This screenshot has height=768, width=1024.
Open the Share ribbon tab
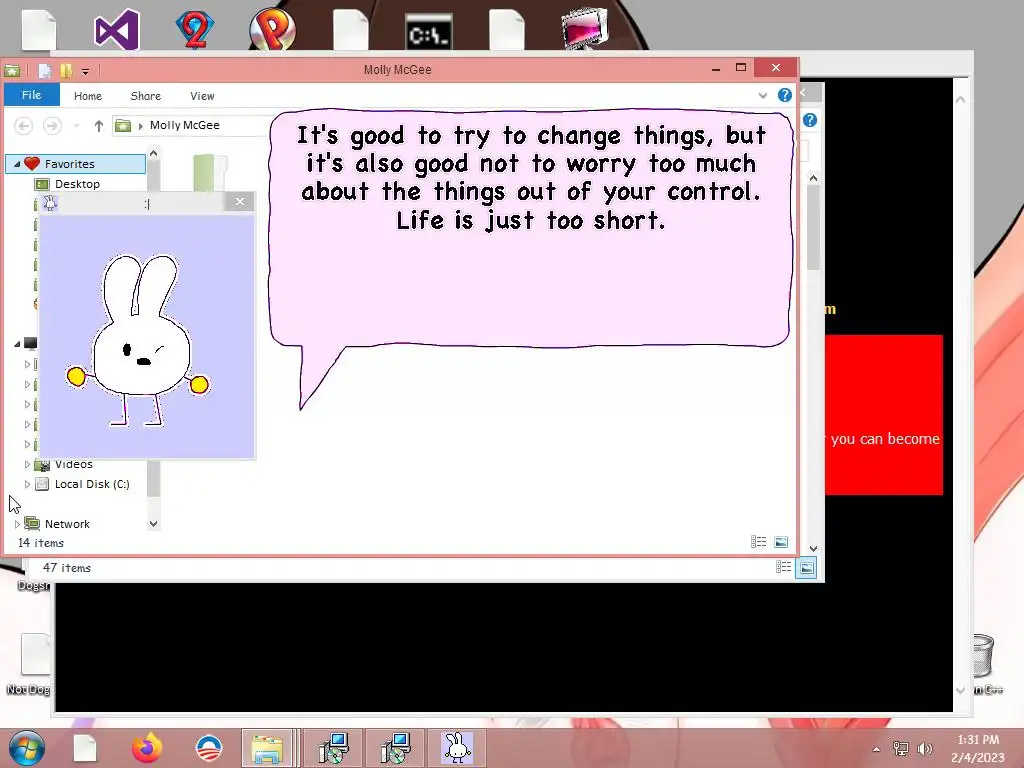pyautogui.click(x=146, y=96)
